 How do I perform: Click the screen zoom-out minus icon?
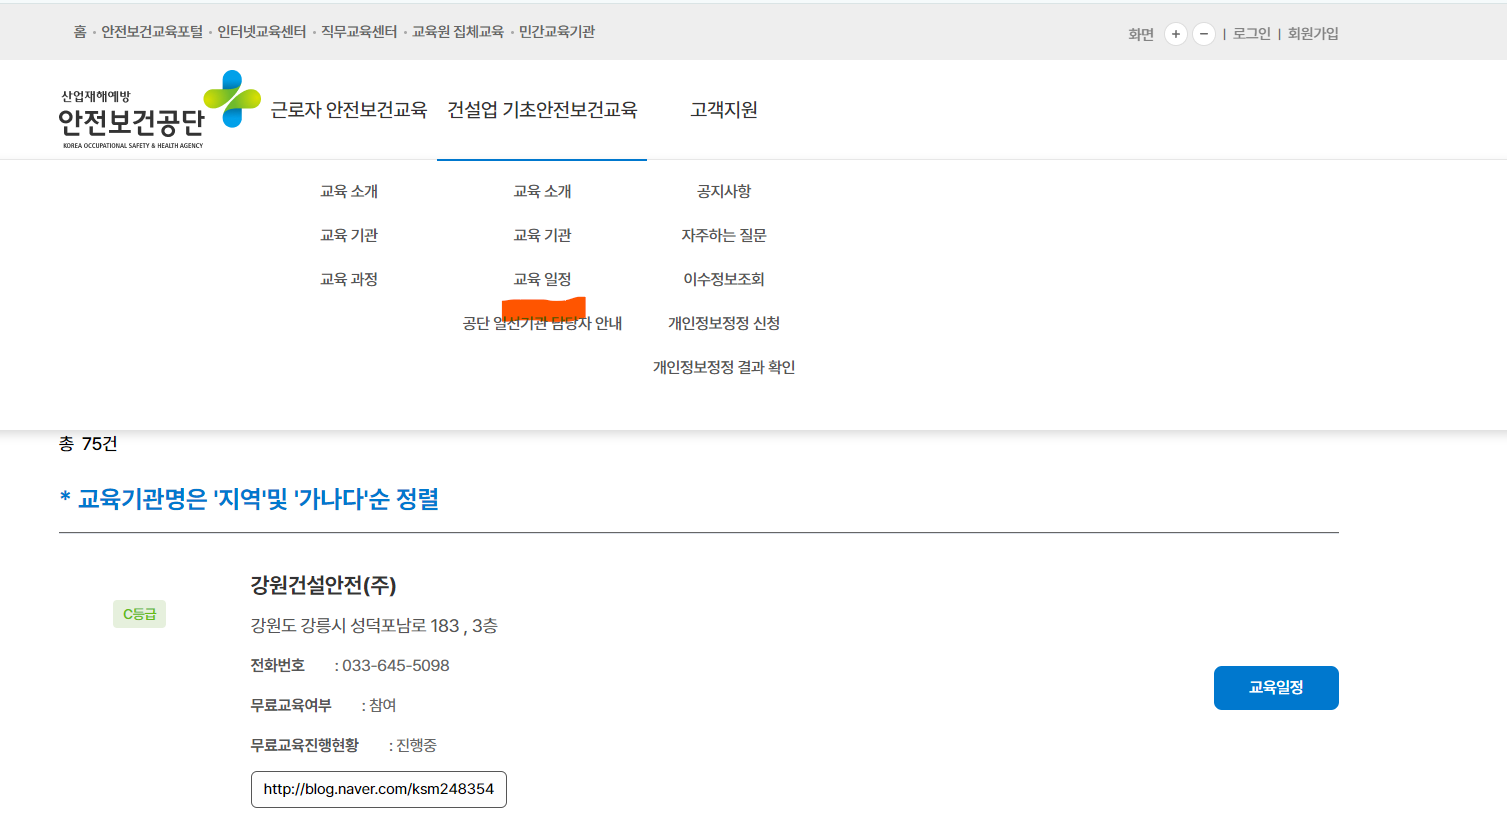(1203, 33)
